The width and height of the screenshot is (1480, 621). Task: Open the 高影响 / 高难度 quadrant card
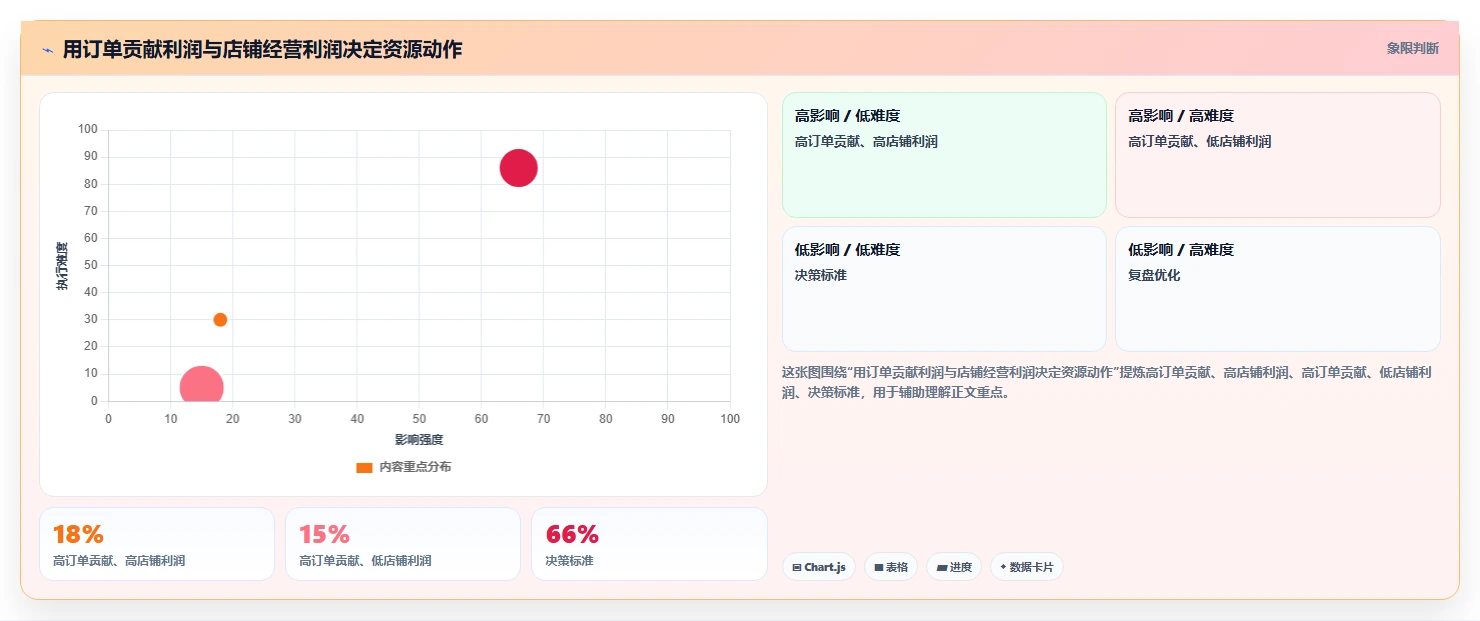(1277, 155)
